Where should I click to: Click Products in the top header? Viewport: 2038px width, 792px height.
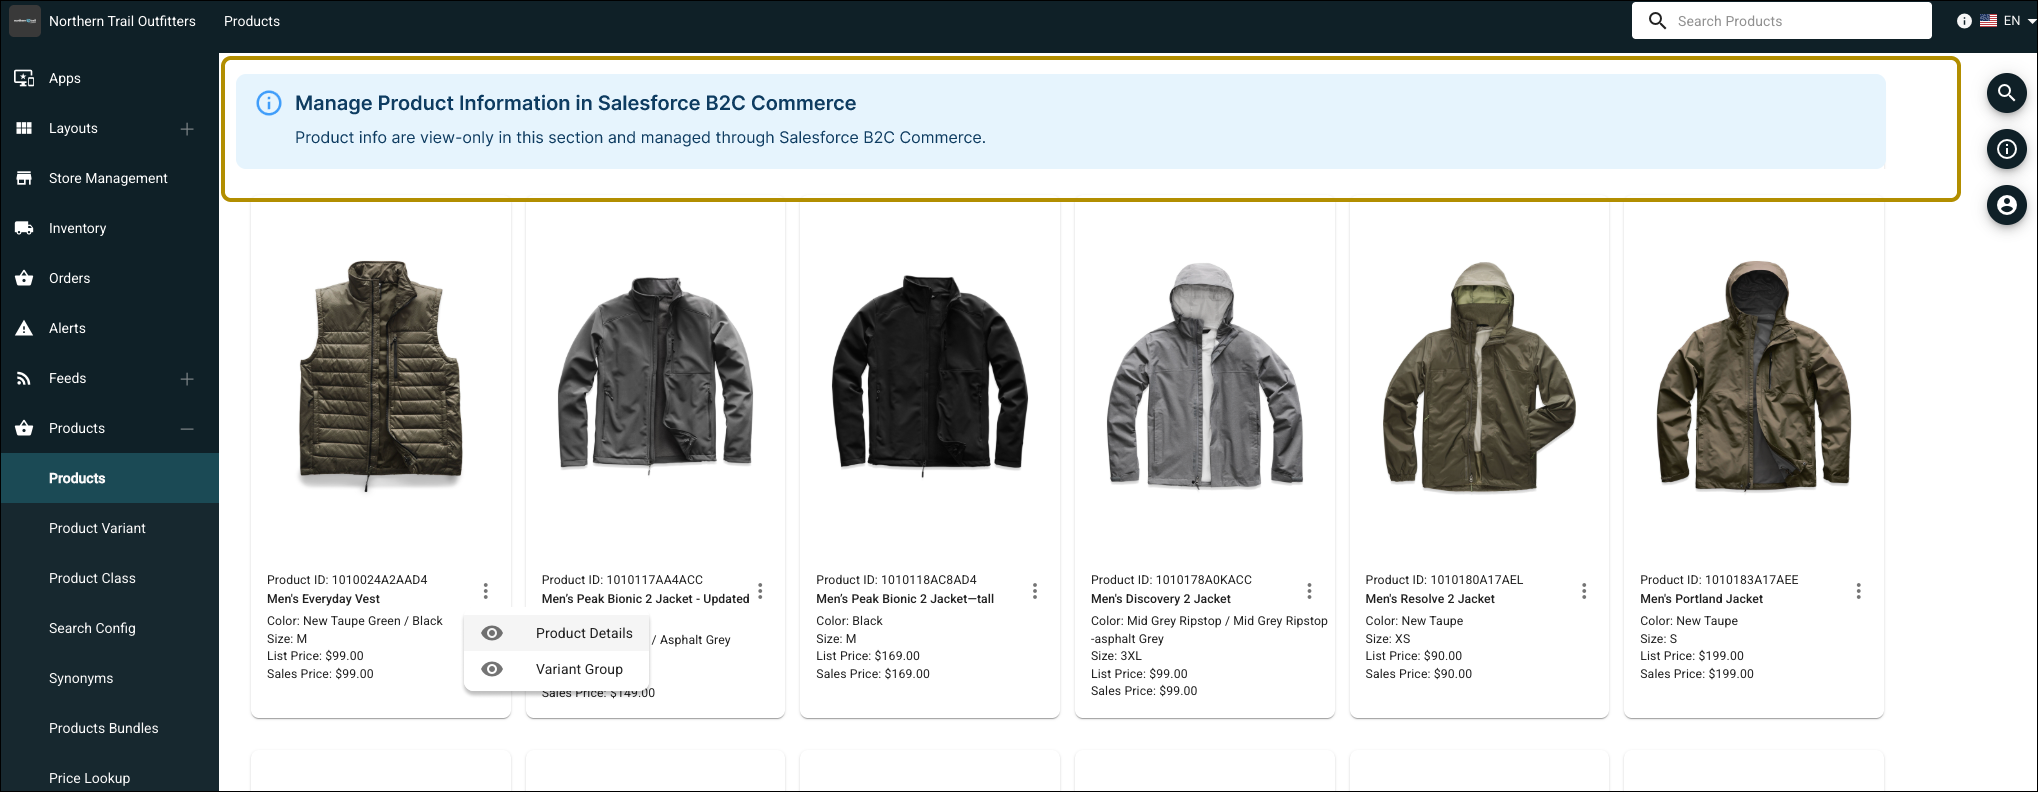(x=252, y=21)
